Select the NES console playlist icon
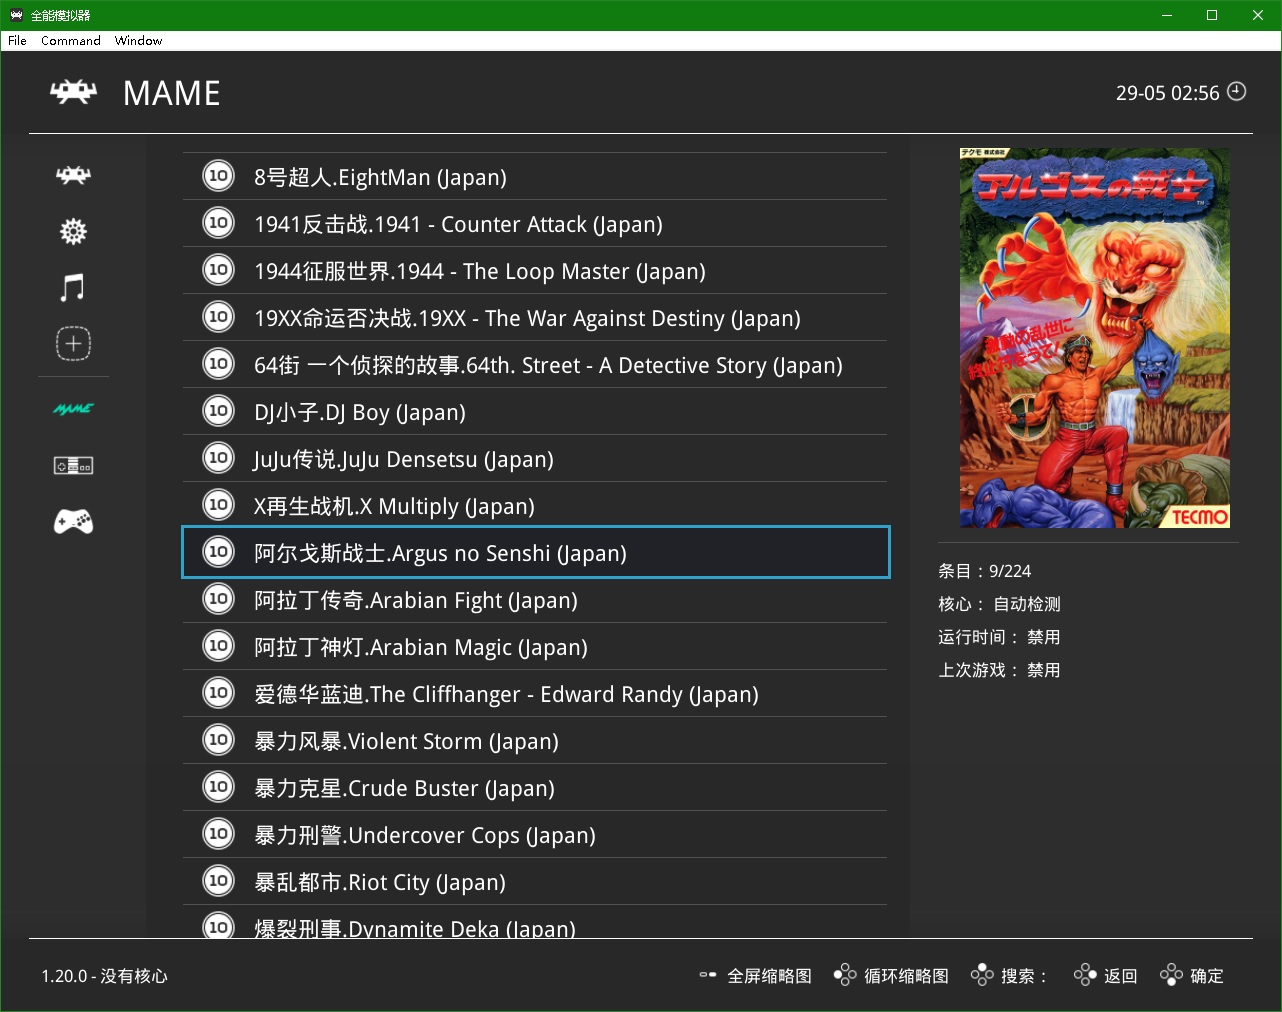This screenshot has height=1012, width=1282. pos(73,465)
